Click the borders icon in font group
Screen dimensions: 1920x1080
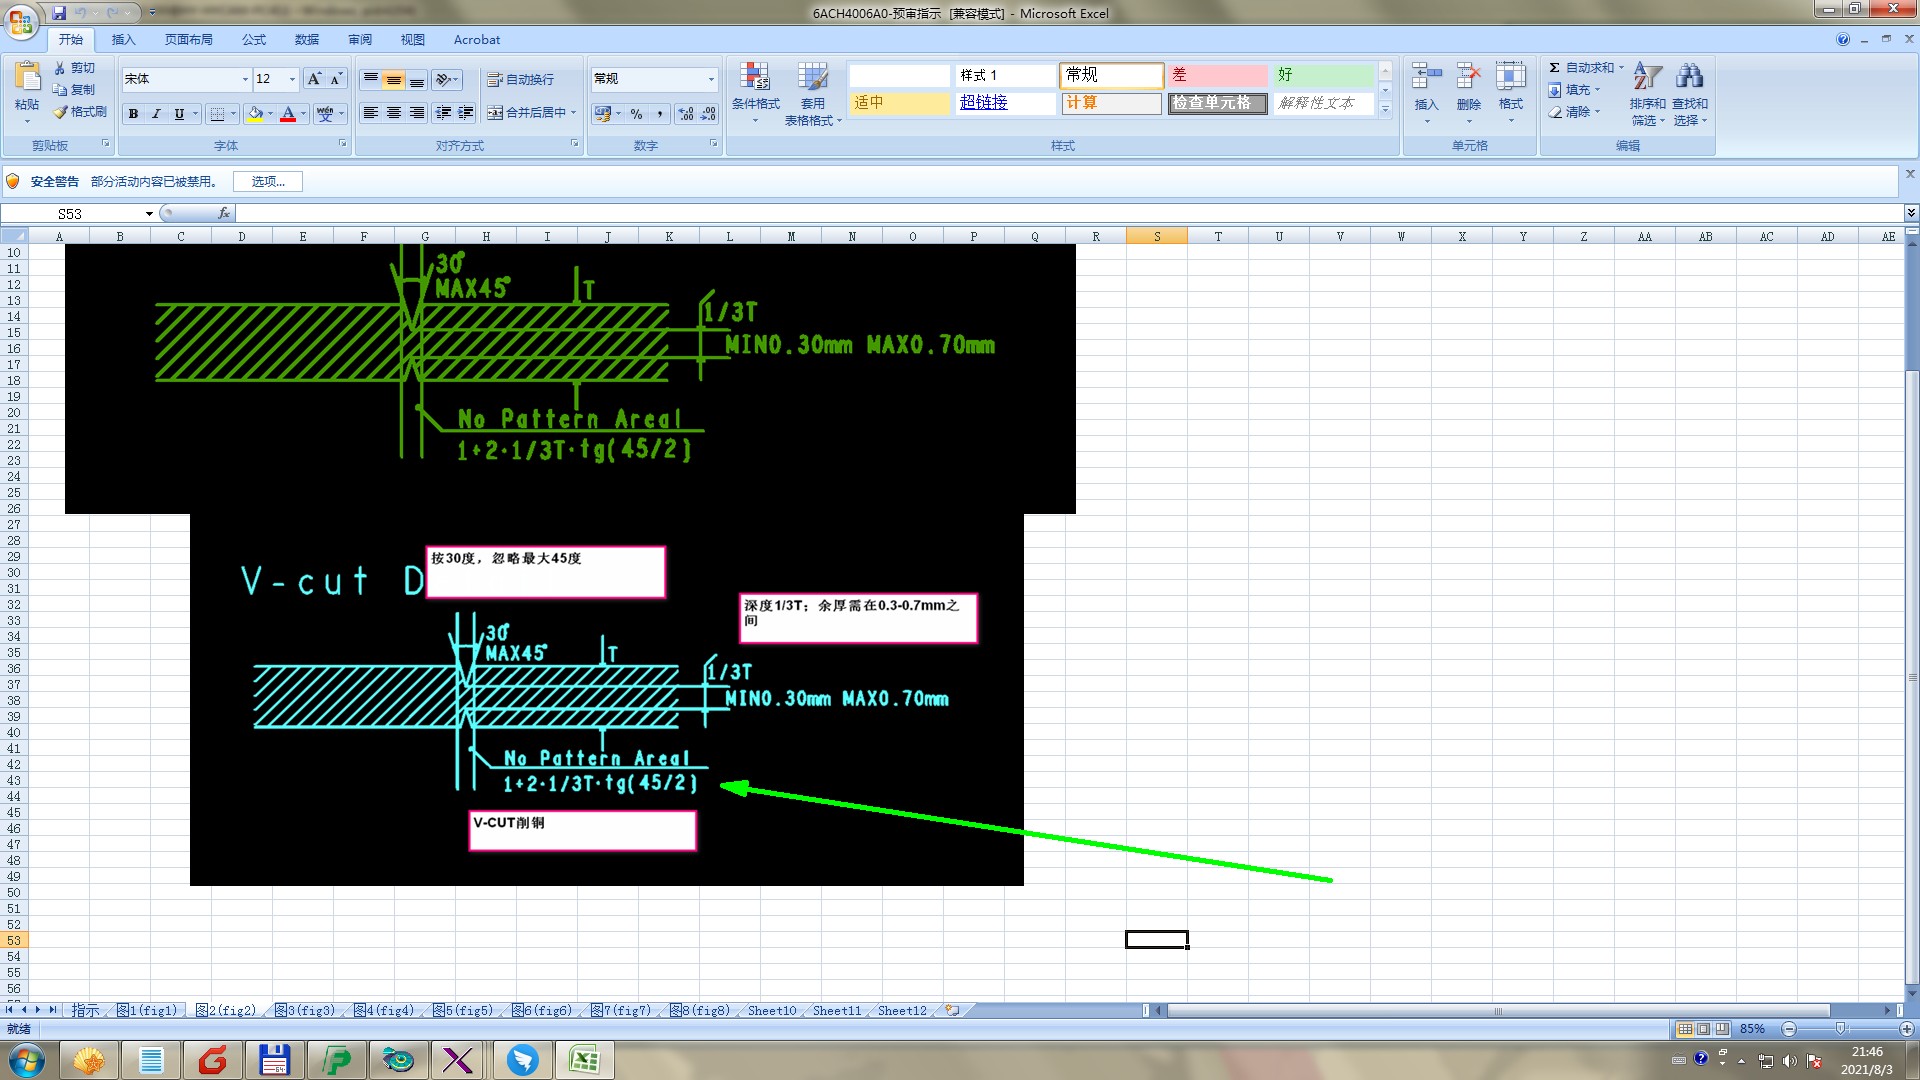217,114
